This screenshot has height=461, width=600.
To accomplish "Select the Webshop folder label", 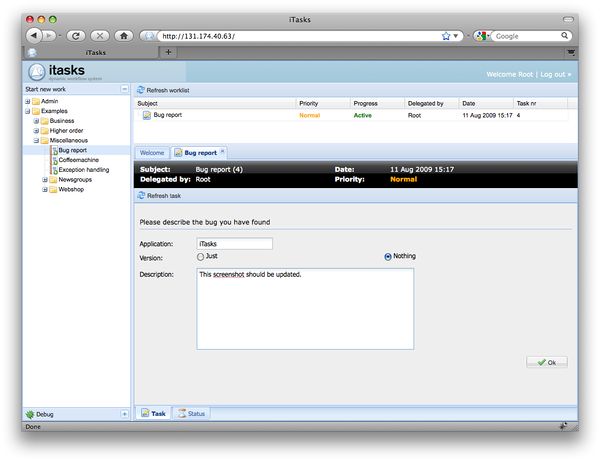I will click(71, 189).
